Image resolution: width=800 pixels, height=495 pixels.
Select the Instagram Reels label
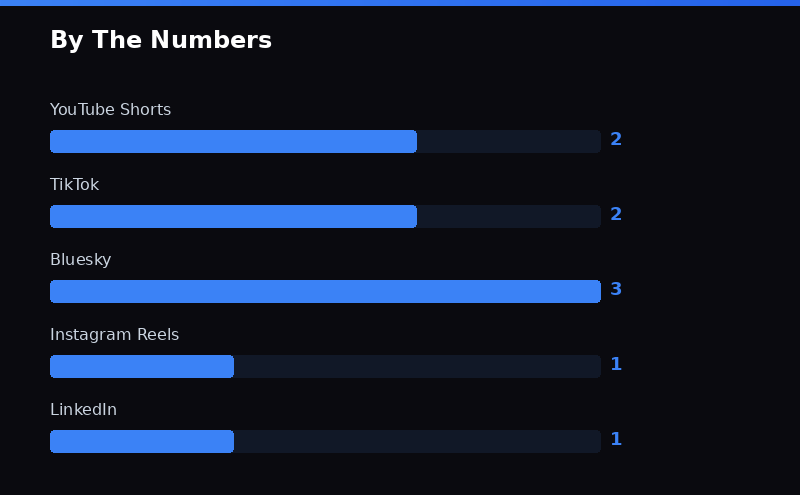[114, 335]
